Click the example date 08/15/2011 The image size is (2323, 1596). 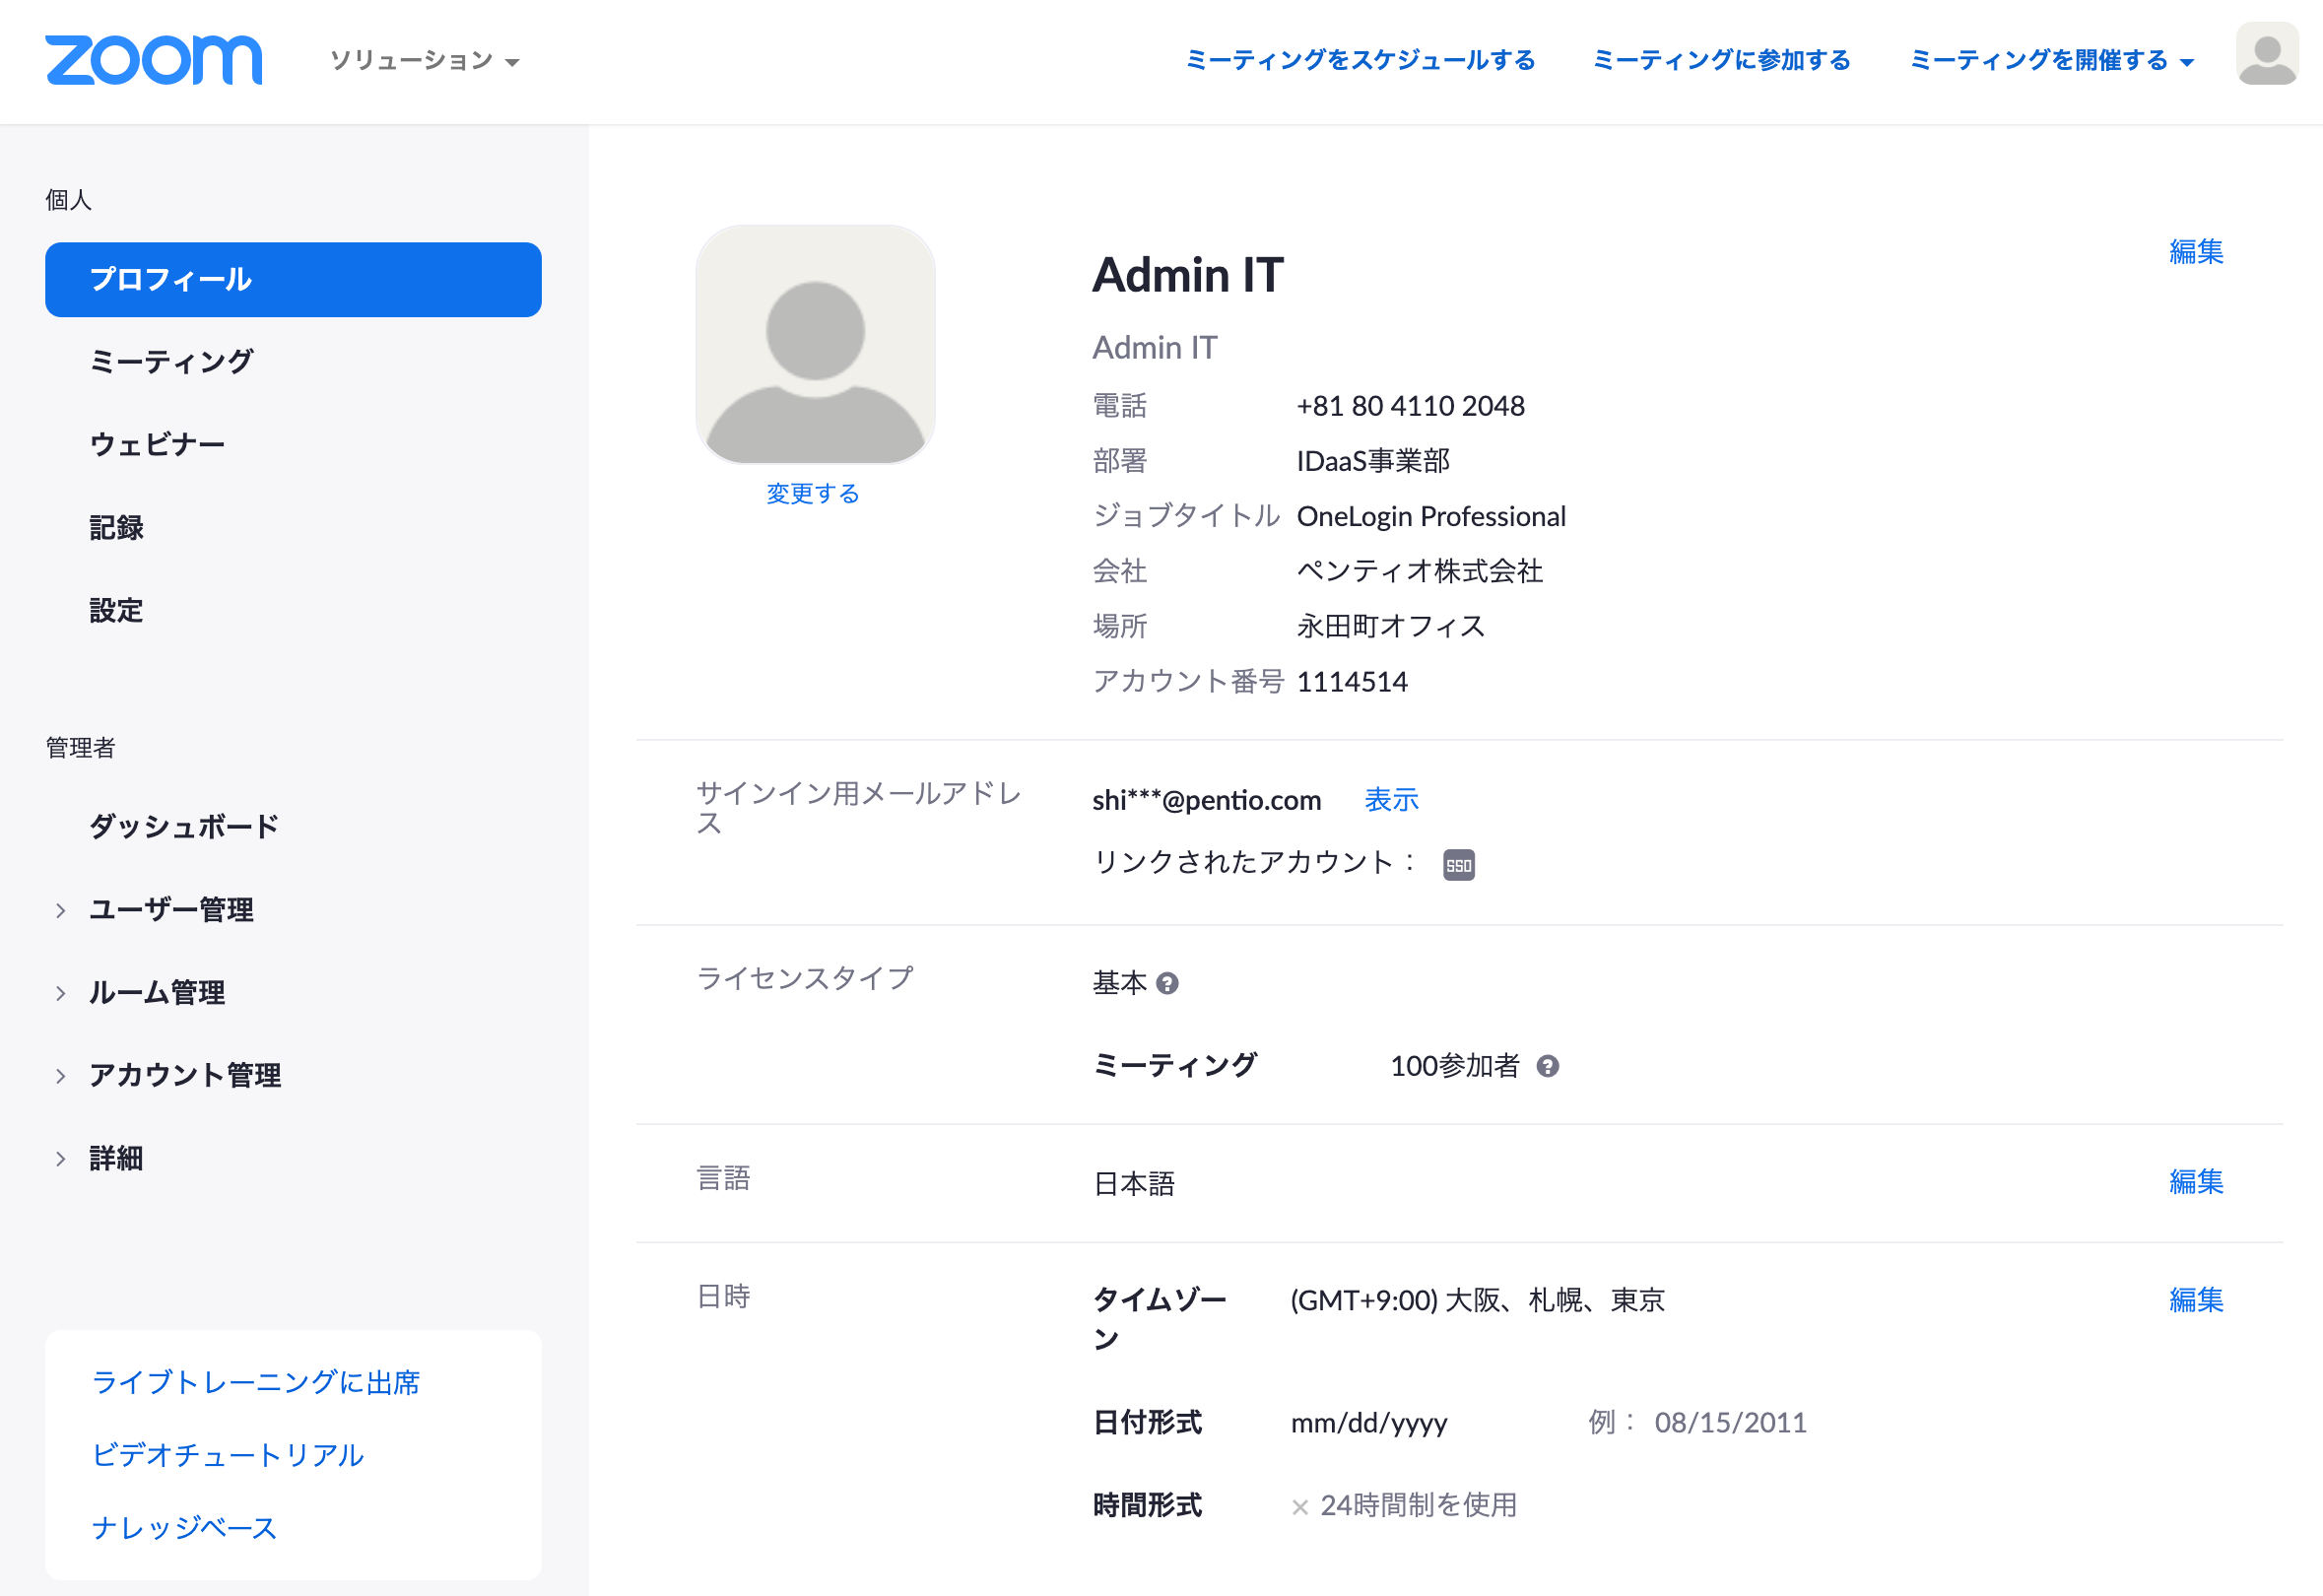click(x=1730, y=1423)
